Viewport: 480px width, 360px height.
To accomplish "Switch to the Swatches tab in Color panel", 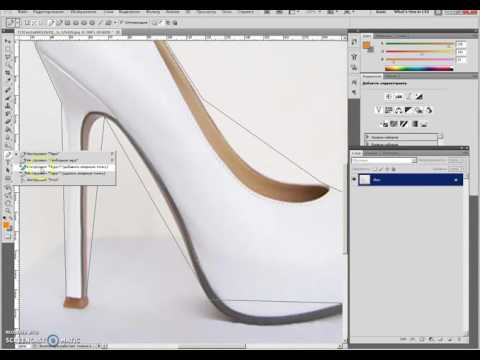I will 382,36.
